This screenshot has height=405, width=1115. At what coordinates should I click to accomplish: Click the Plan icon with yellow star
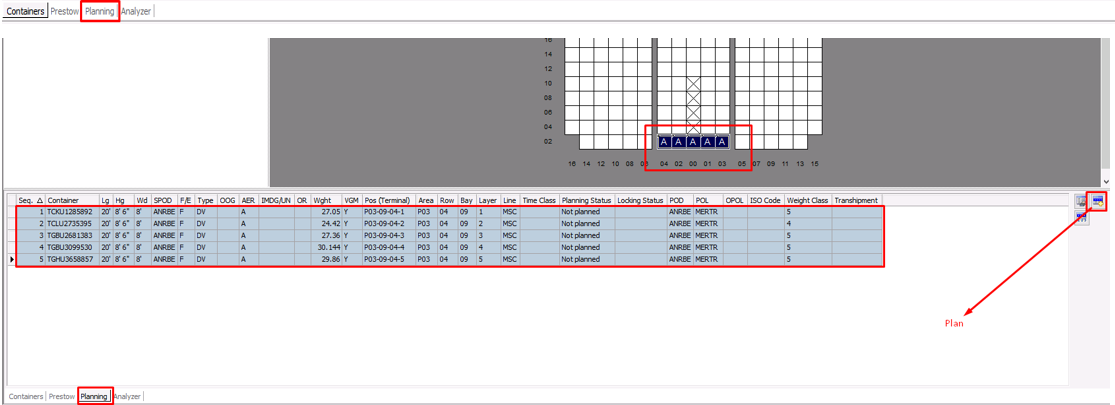coord(1098,200)
